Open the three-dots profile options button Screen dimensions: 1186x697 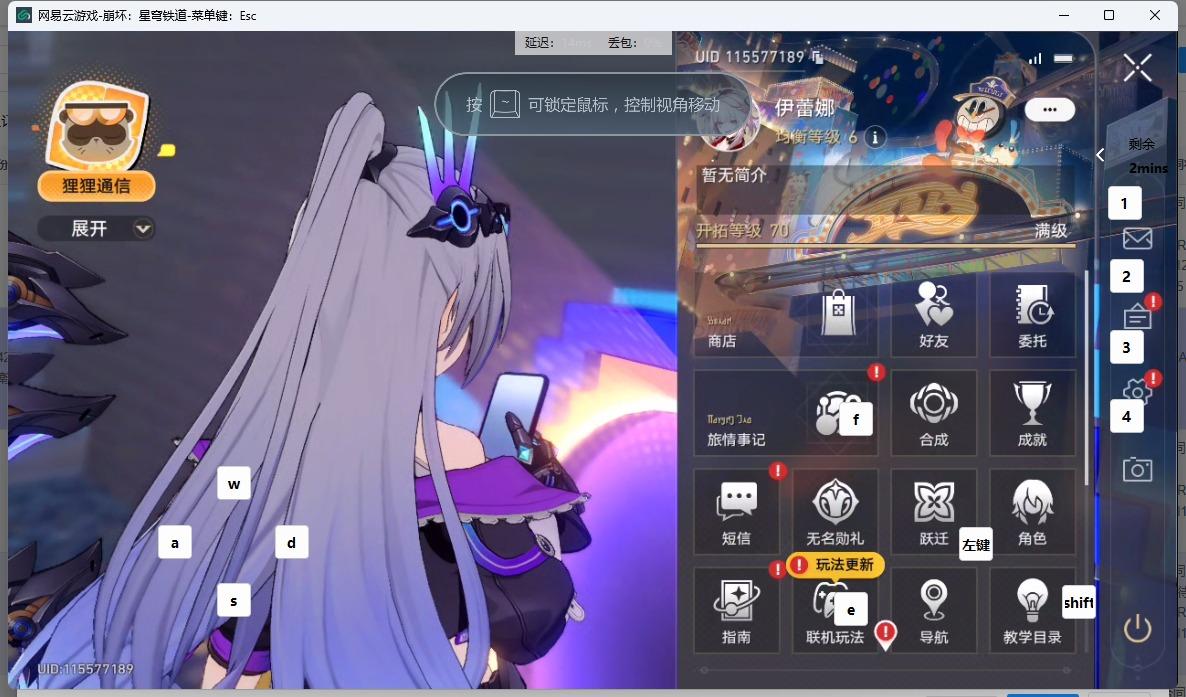click(x=1049, y=110)
